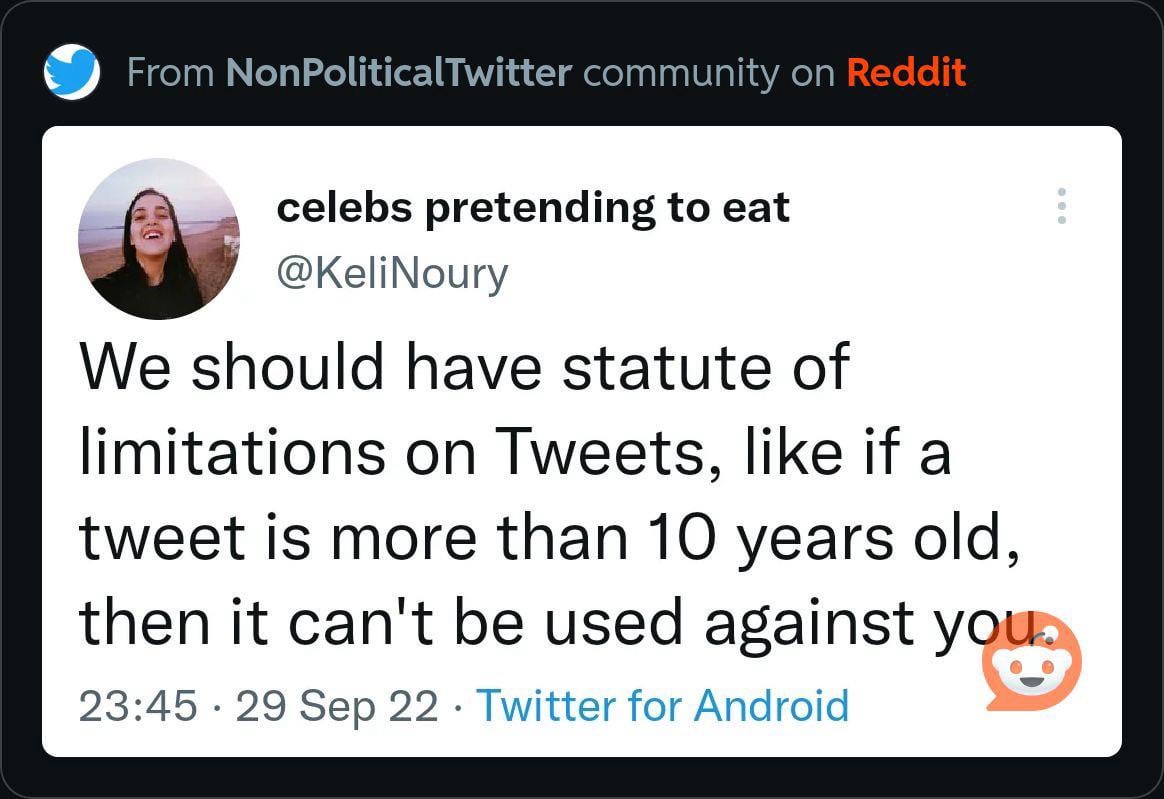Click the orange Reddit link in header
The image size is (1164, 799).
point(906,72)
